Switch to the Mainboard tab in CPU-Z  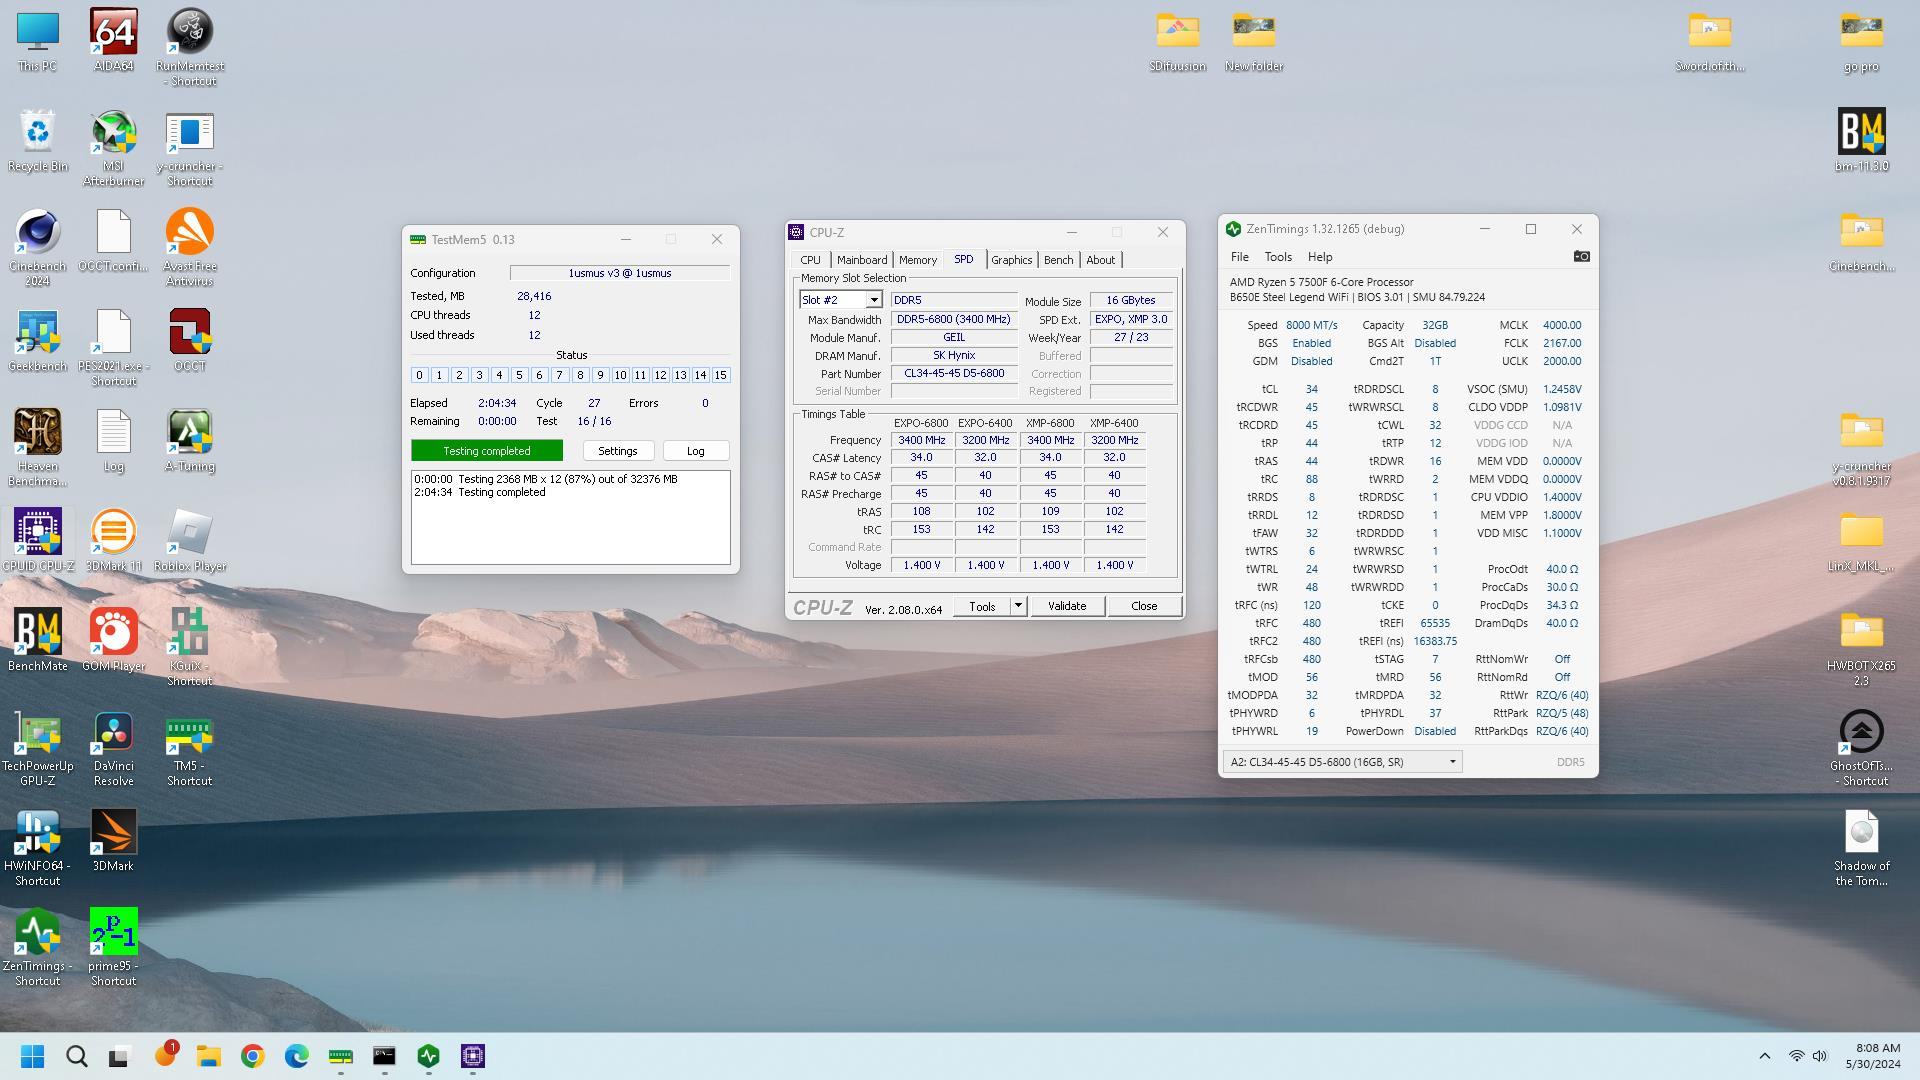861,260
